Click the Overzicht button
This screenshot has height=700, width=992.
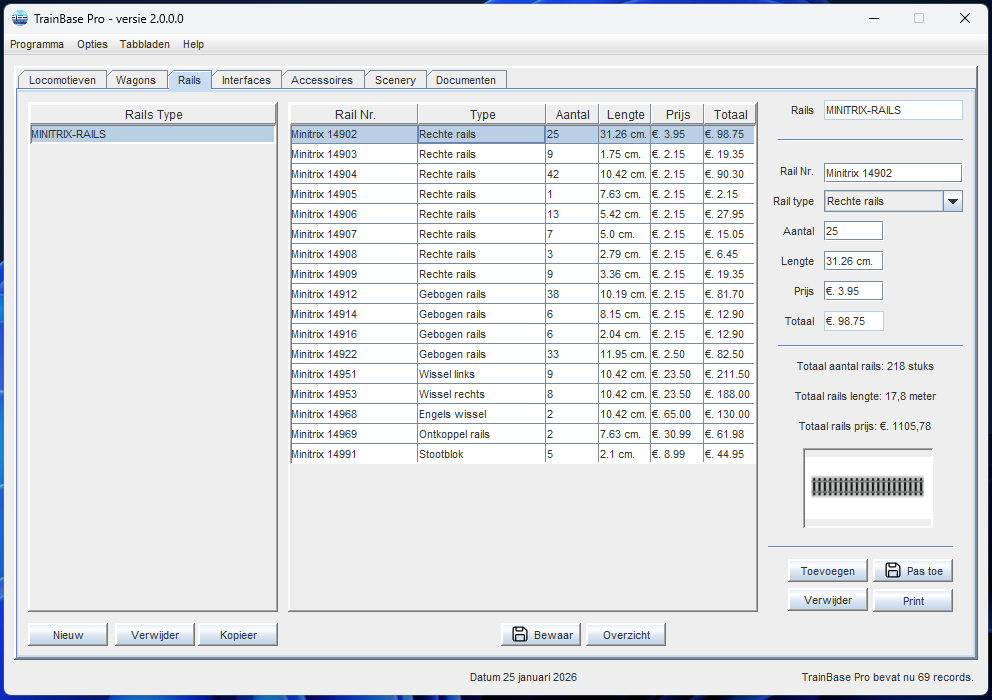point(626,635)
